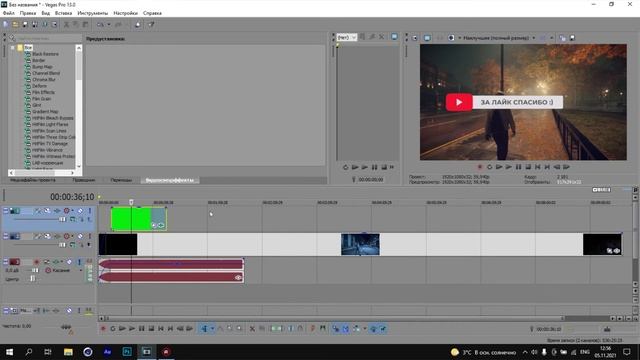This screenshot has width=640, height=360.
Task: Click Save Snapshot to File in video preview
Action: pyautogui.click(x=572, y=38)
